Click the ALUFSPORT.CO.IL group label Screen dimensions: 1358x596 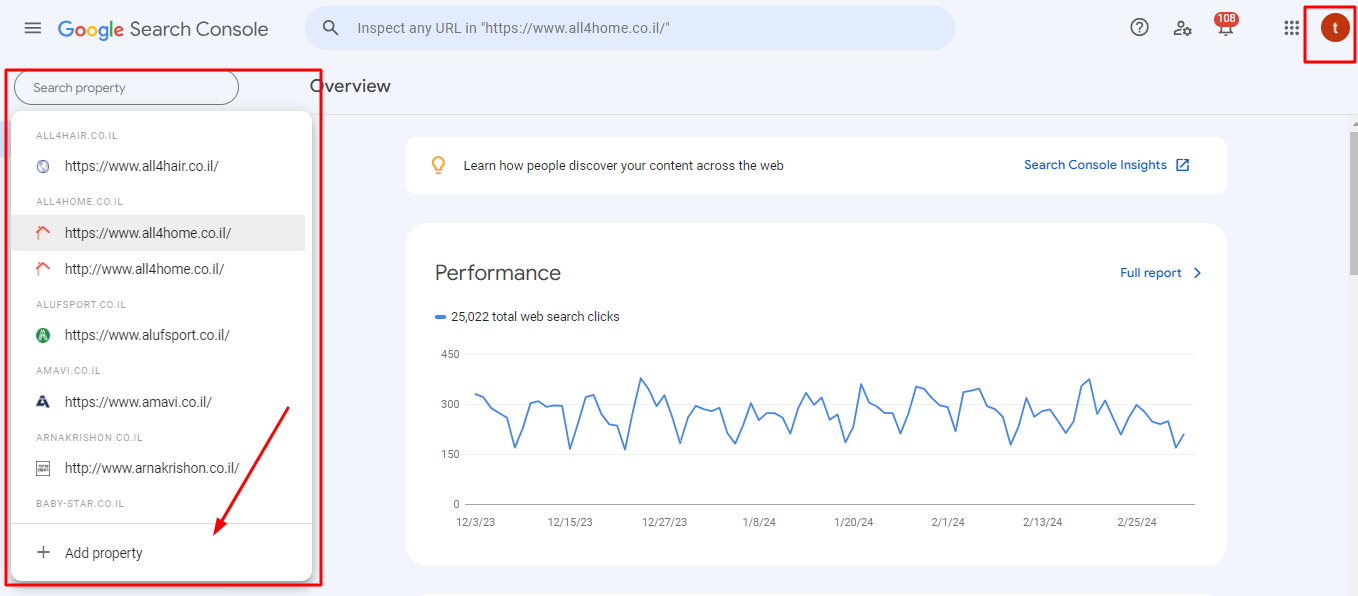pyautogui.click(x=81, y=304)
